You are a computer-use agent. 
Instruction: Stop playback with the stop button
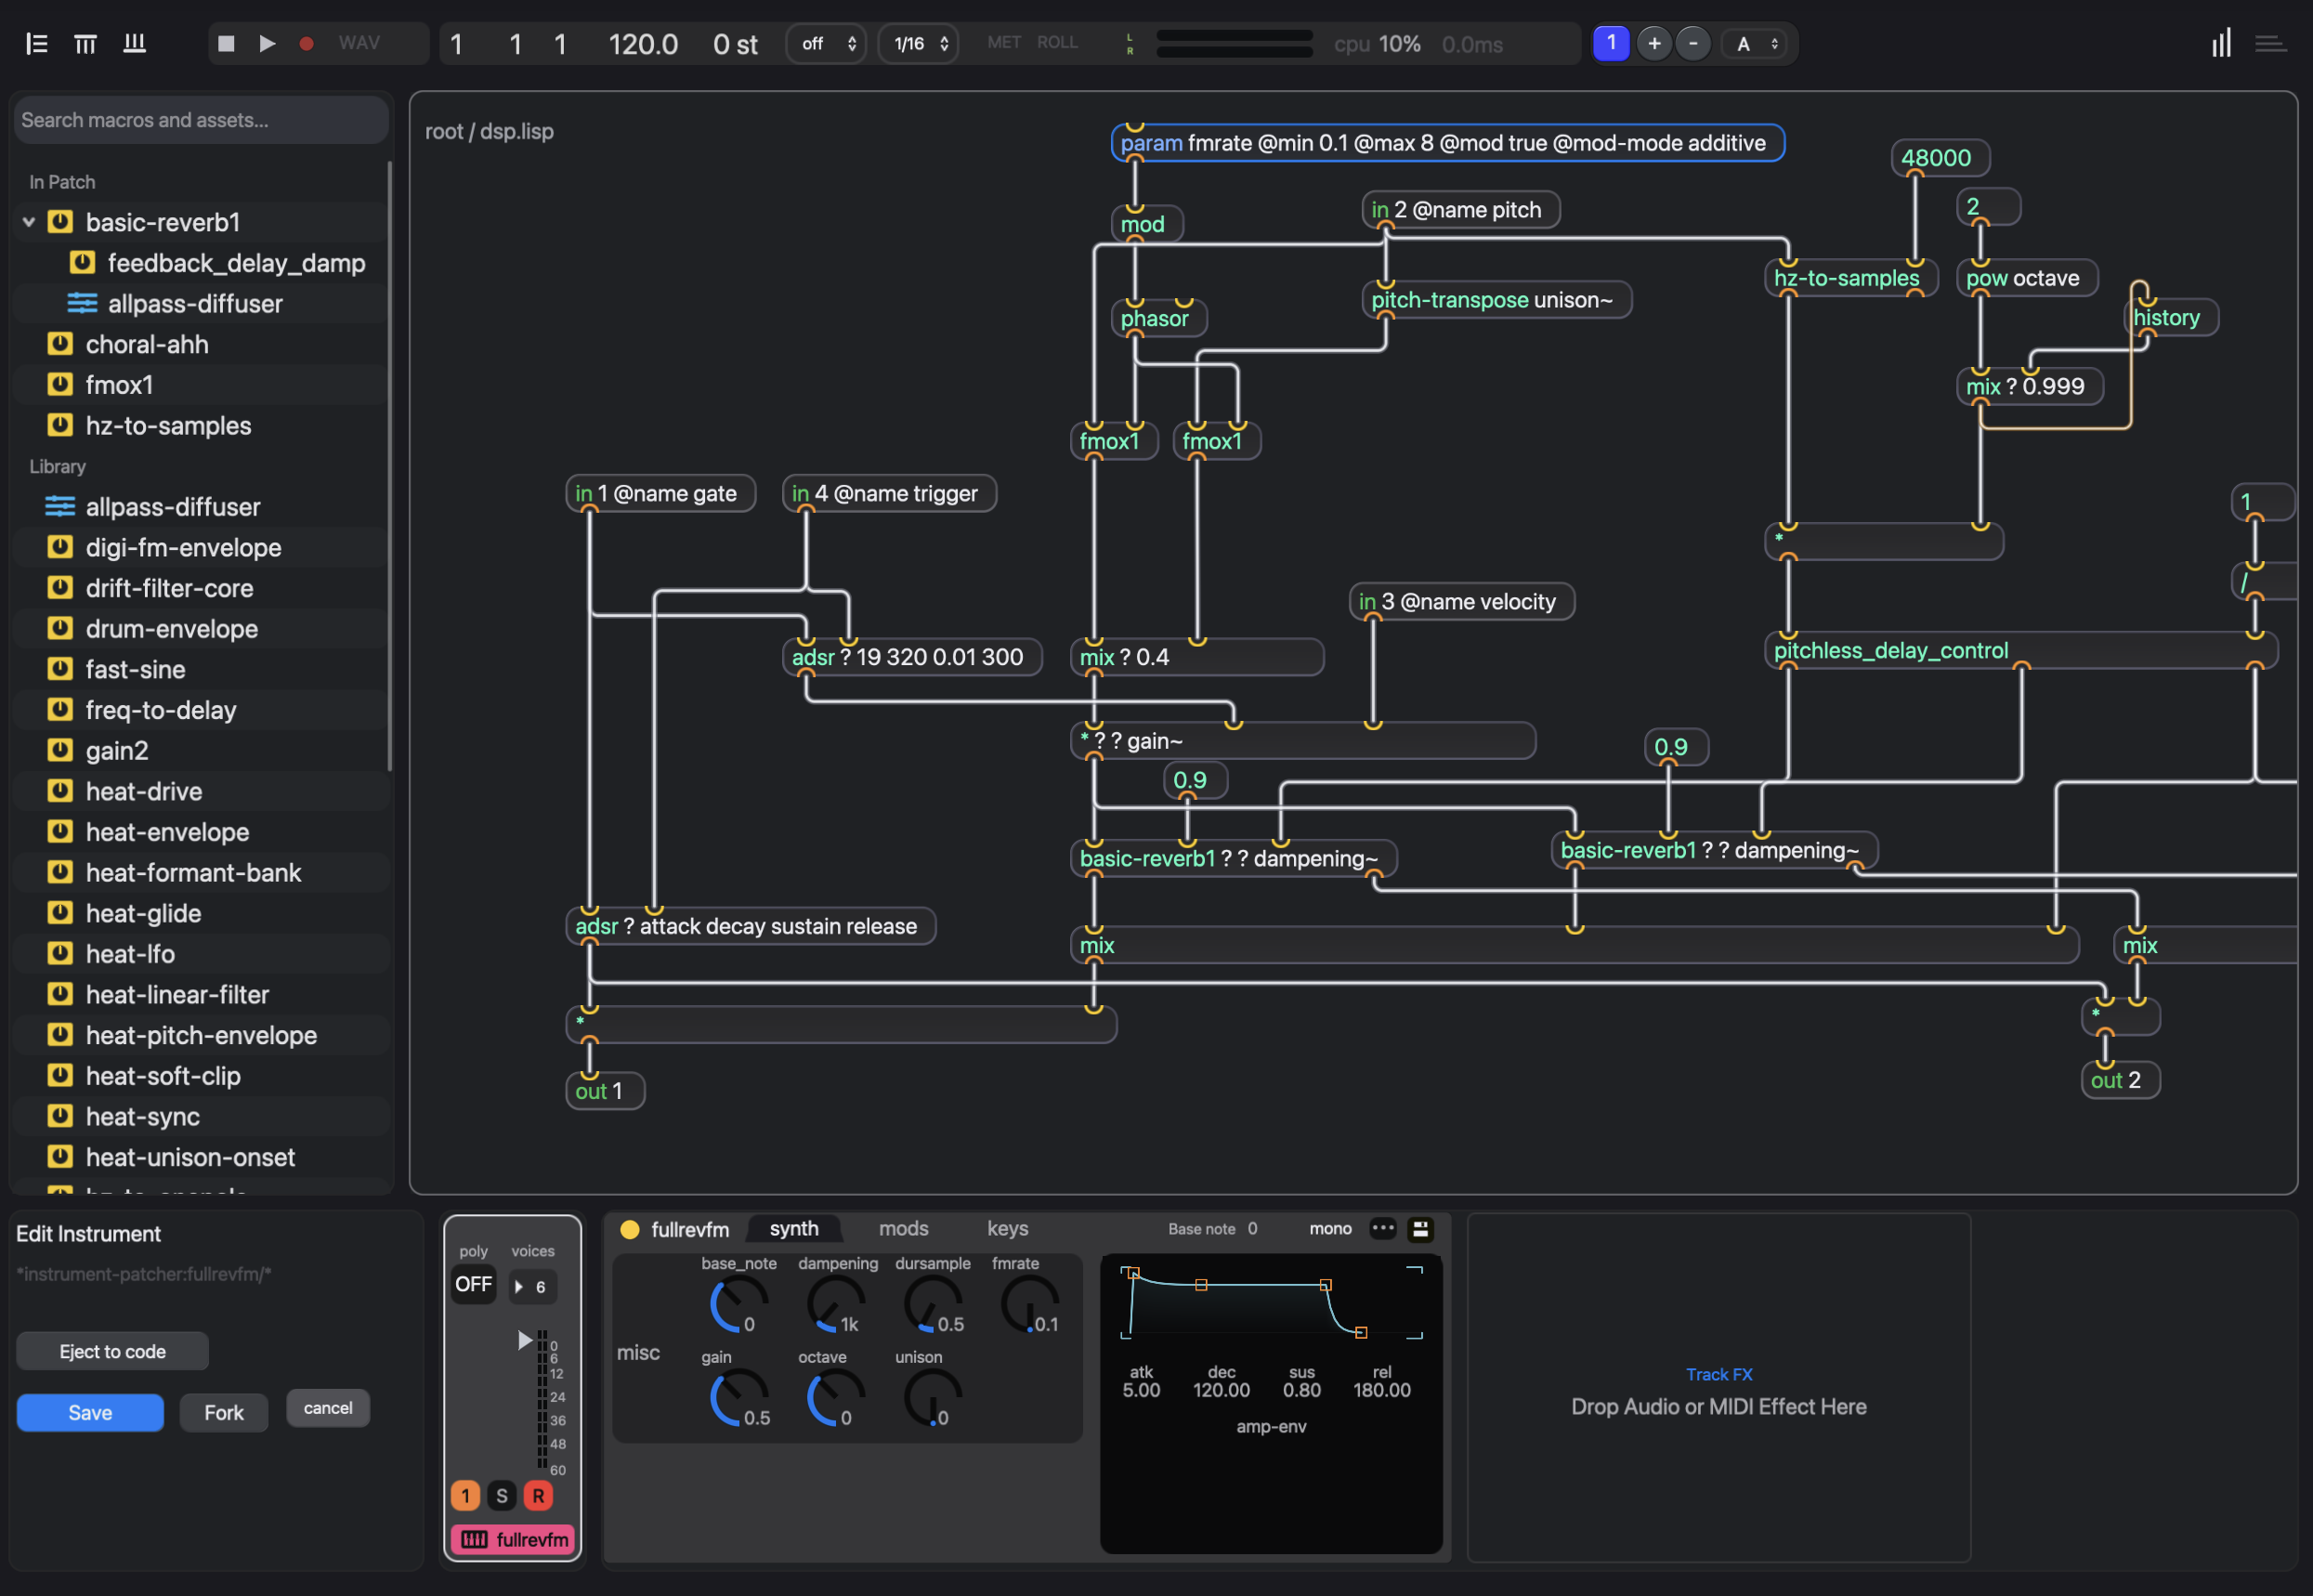click(226, 43)
